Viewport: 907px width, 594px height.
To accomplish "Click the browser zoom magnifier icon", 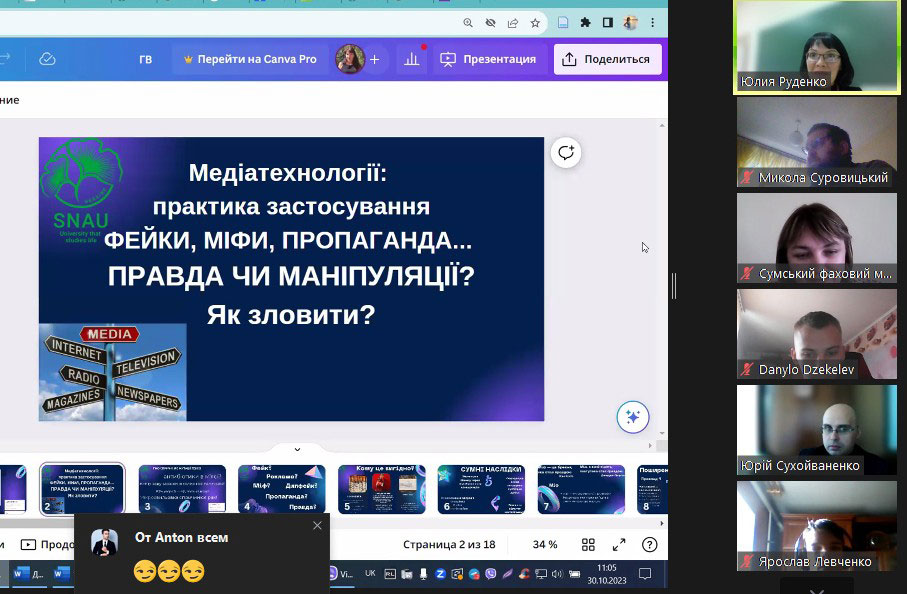I will [x=468, y=23].
